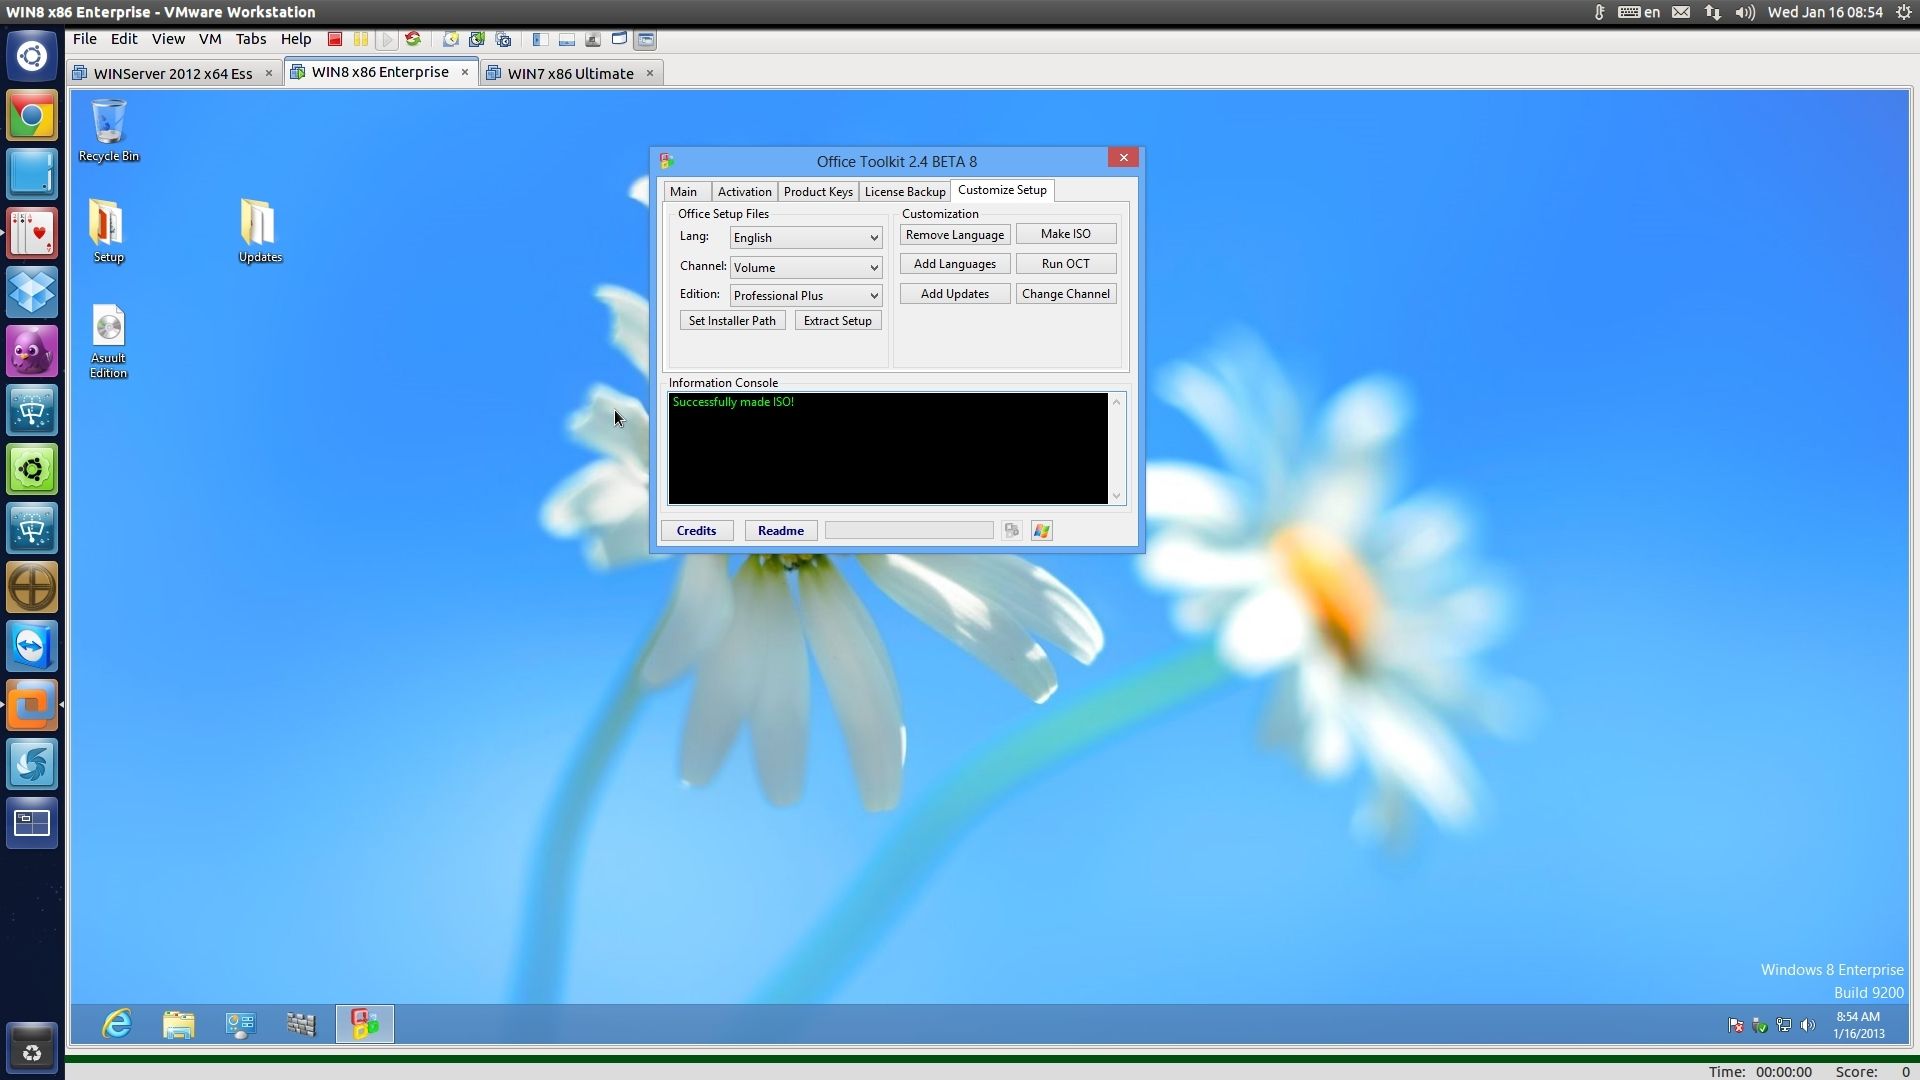1920x1080 pixels.
Task: Click the Revert to Snapshot toolbar icon
Action: tap(477, 40)
